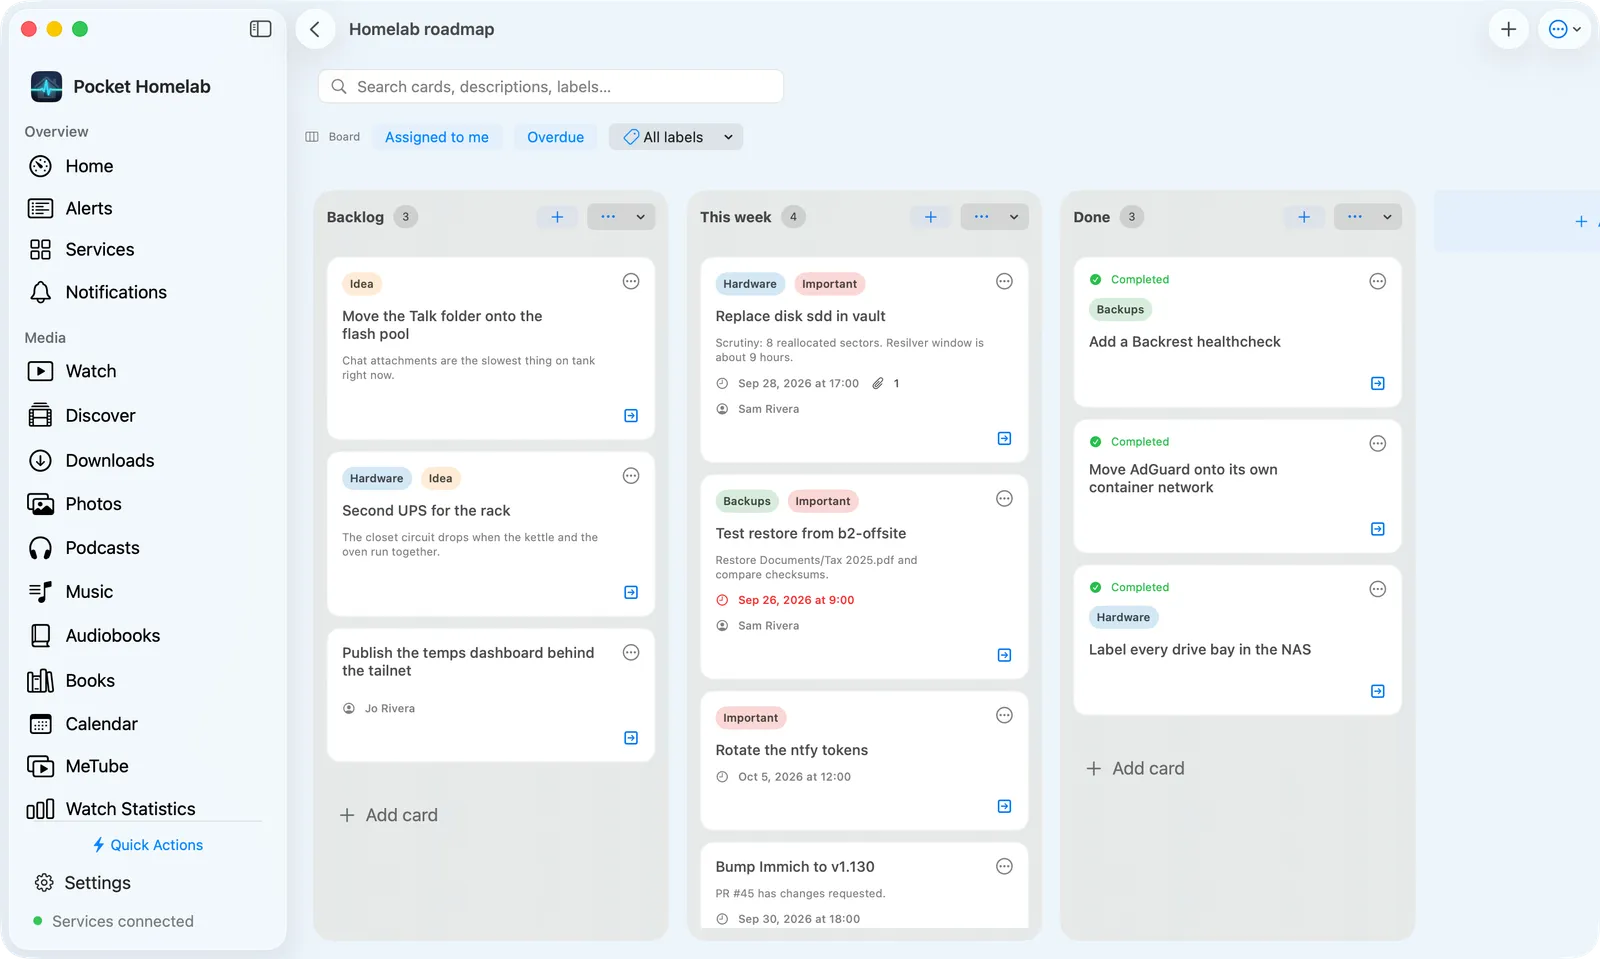Click the Watch Statistics chart icon

tap(40, 809)
